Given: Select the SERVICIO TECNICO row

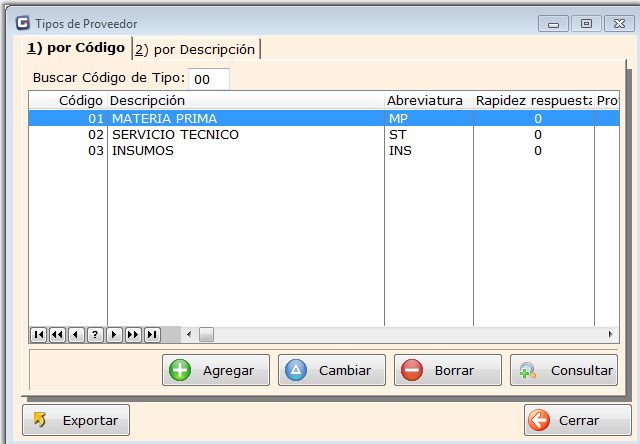Looking at the screenshot, I should click(175, 134).
